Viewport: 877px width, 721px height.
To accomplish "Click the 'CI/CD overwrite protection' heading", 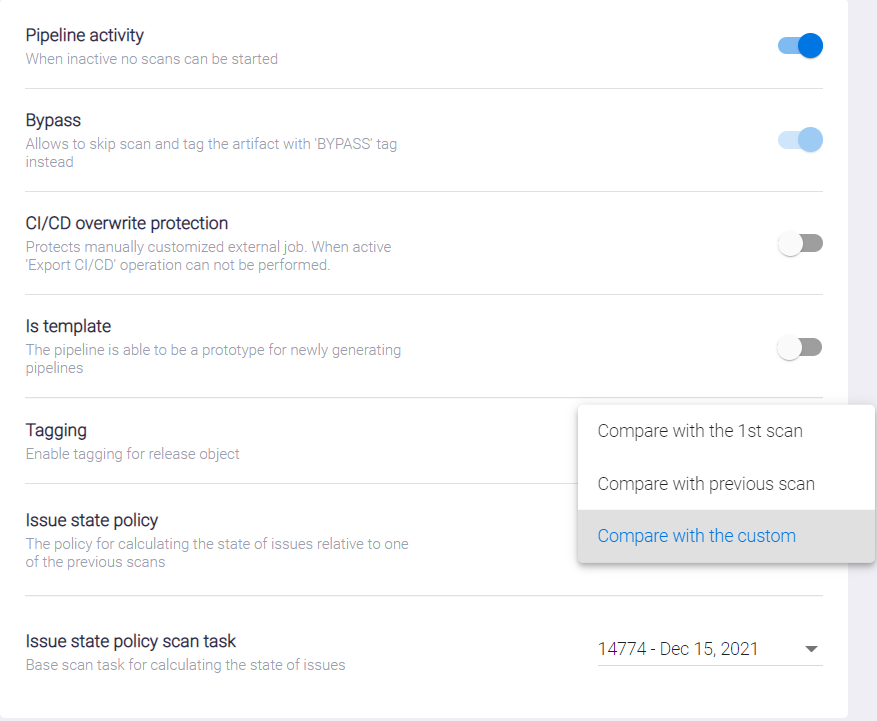I will coord(127,223).
